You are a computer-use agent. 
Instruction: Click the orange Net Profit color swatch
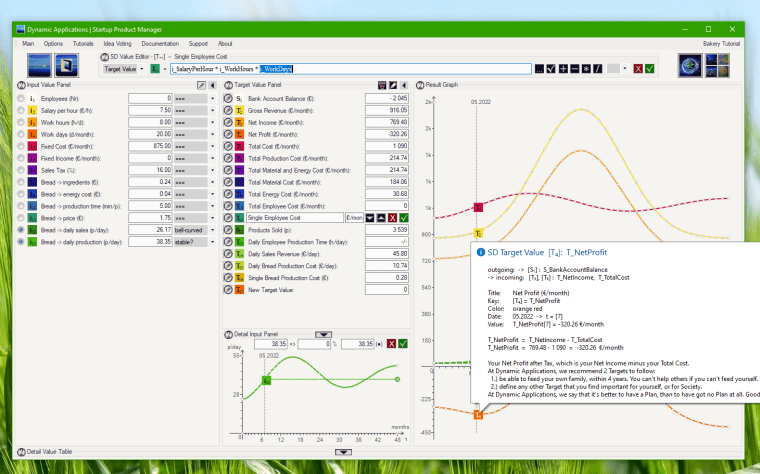(240, 133)
